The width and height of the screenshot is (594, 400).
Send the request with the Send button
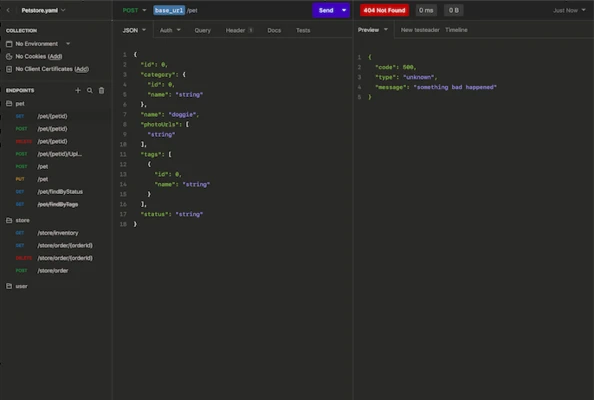[x=326, y=10]
